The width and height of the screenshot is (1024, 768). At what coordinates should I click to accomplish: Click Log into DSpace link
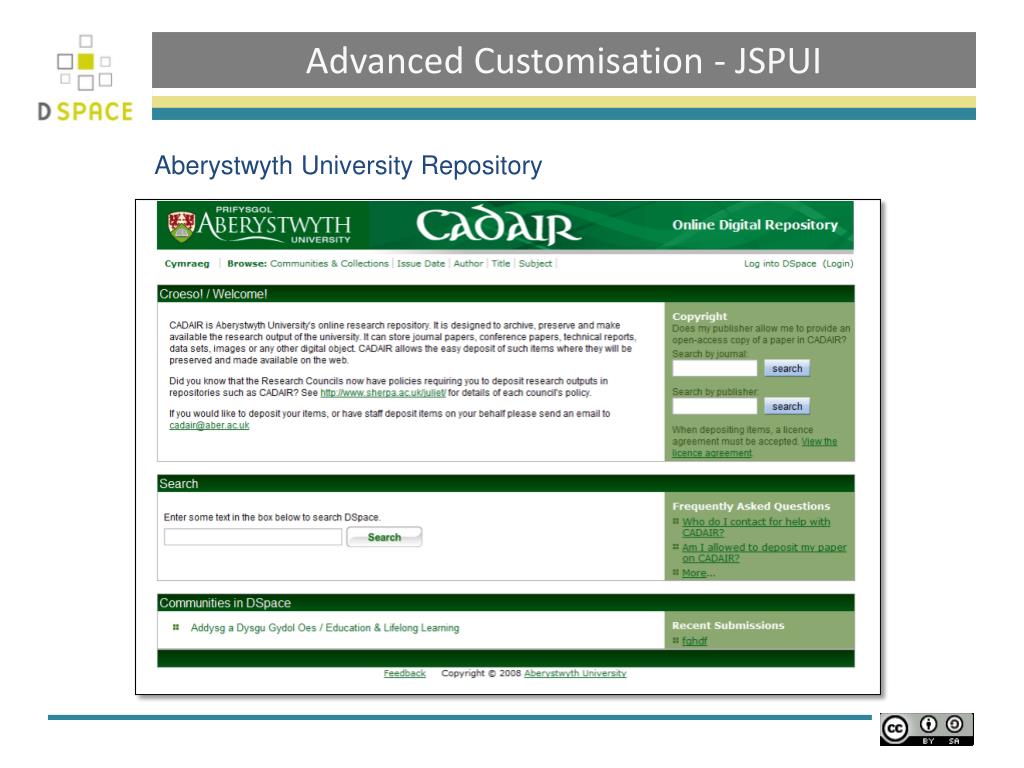(x=780, y=264)
